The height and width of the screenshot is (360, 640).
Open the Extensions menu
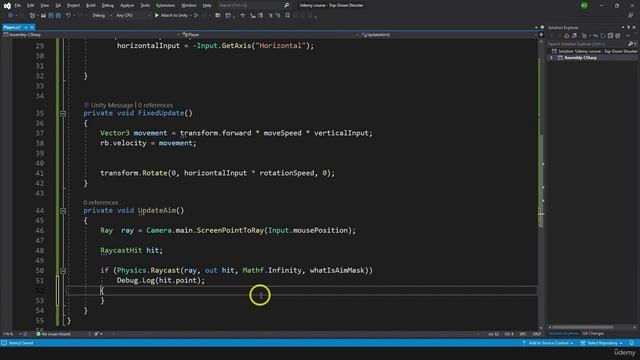[165, 5]
